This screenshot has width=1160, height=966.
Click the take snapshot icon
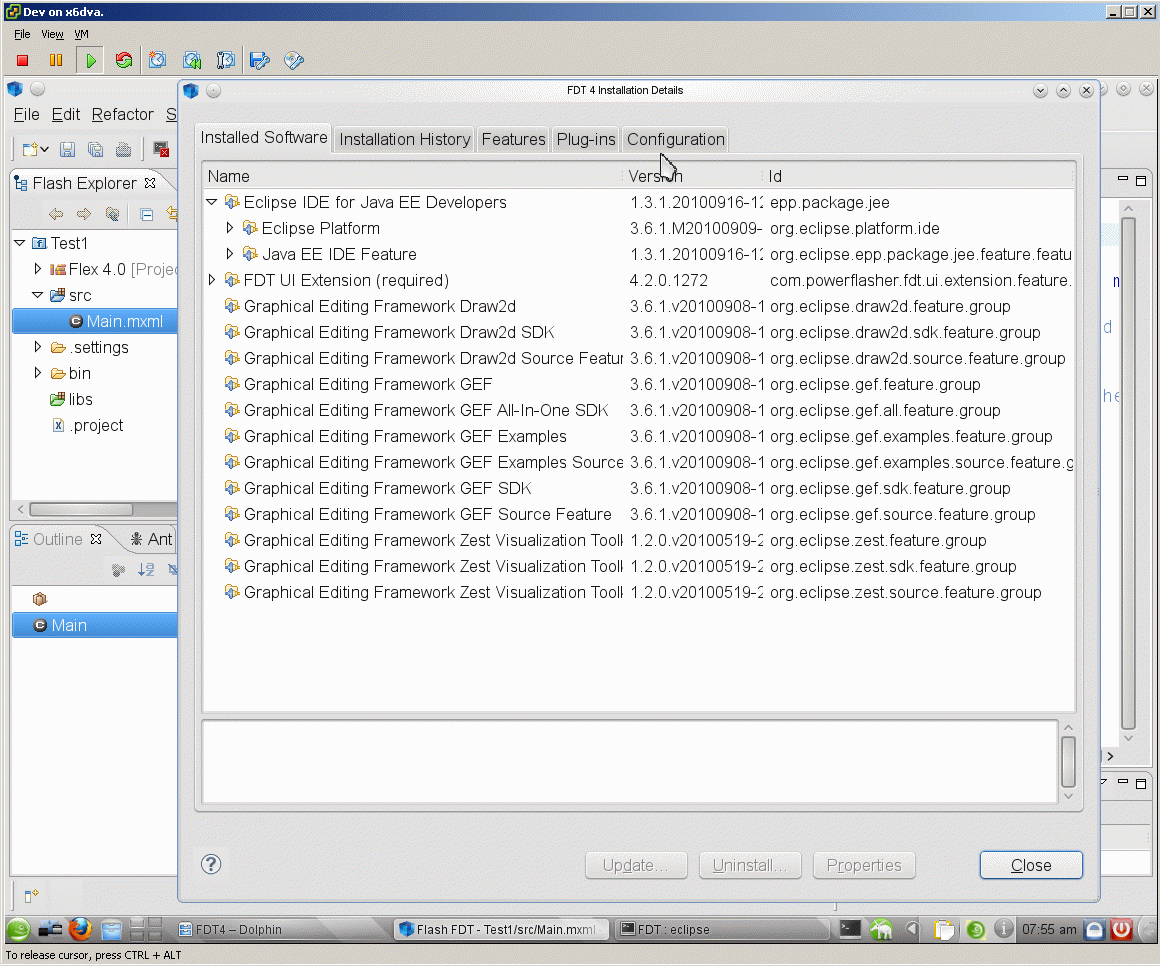pyautogui.click(x=157, y=61)
